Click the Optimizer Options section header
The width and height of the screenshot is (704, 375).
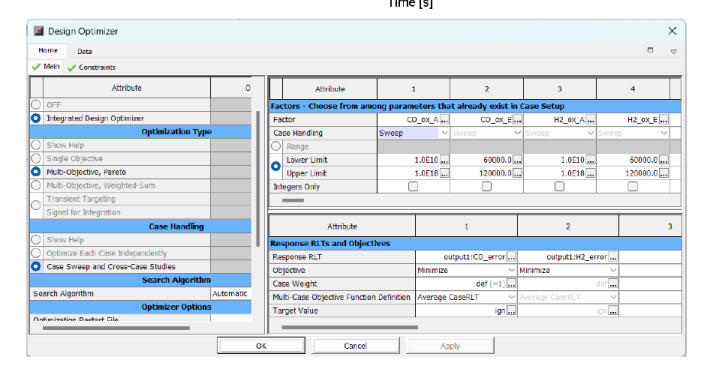click(141, 307)
